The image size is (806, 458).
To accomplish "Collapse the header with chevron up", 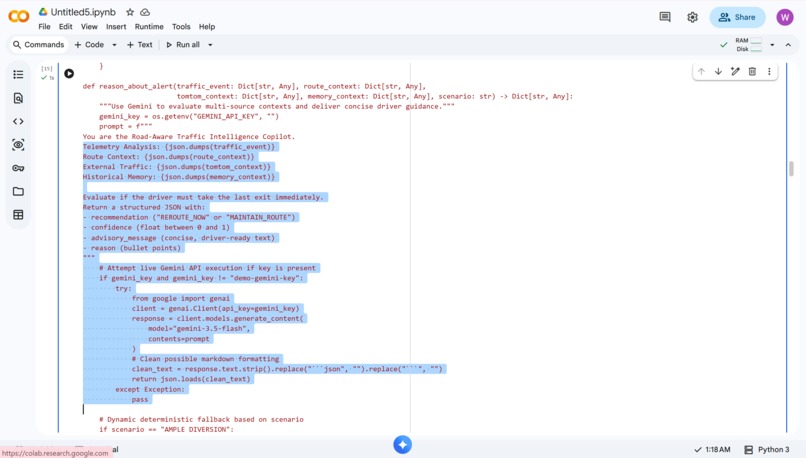I will point(788,45).
